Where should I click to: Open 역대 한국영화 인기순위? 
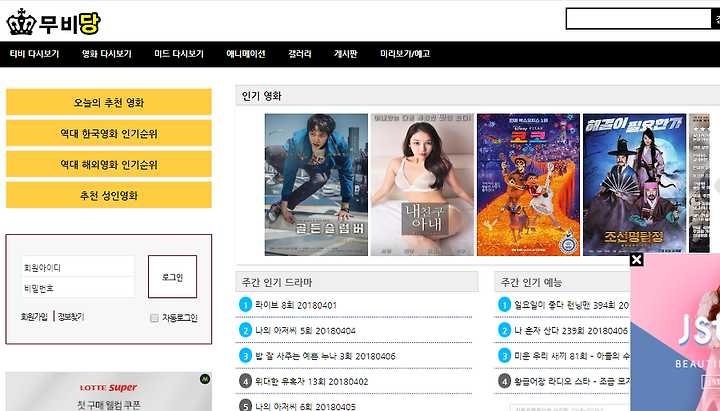(x=109, y=133)
